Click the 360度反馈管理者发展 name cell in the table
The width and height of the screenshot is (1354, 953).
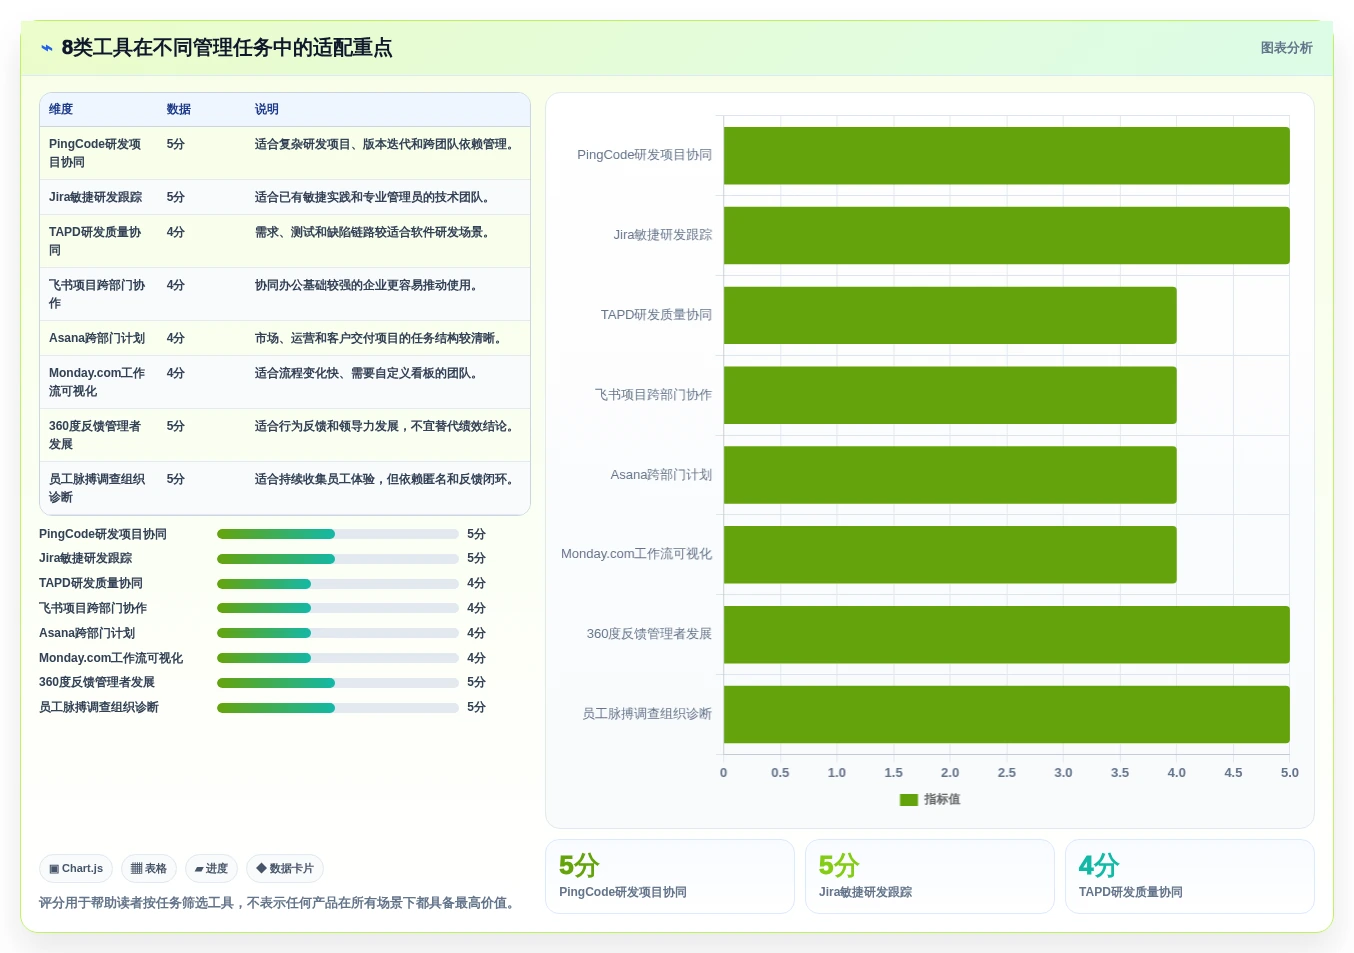point(97,435)
